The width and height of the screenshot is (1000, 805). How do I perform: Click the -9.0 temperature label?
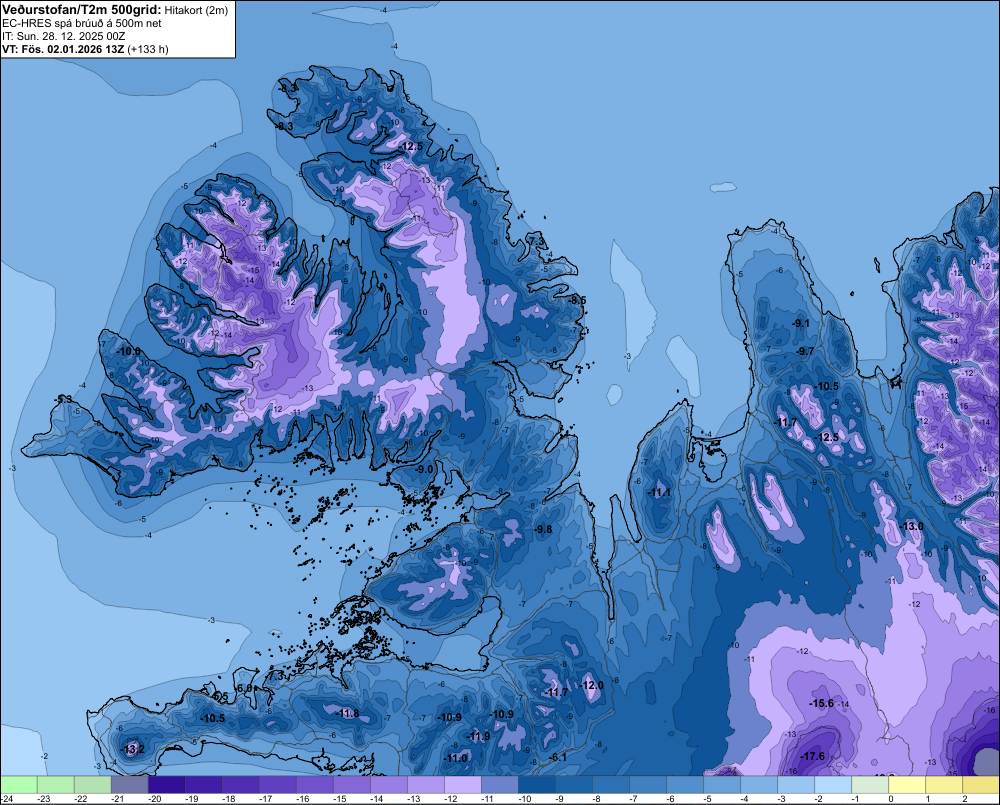[x=424, y=469]
